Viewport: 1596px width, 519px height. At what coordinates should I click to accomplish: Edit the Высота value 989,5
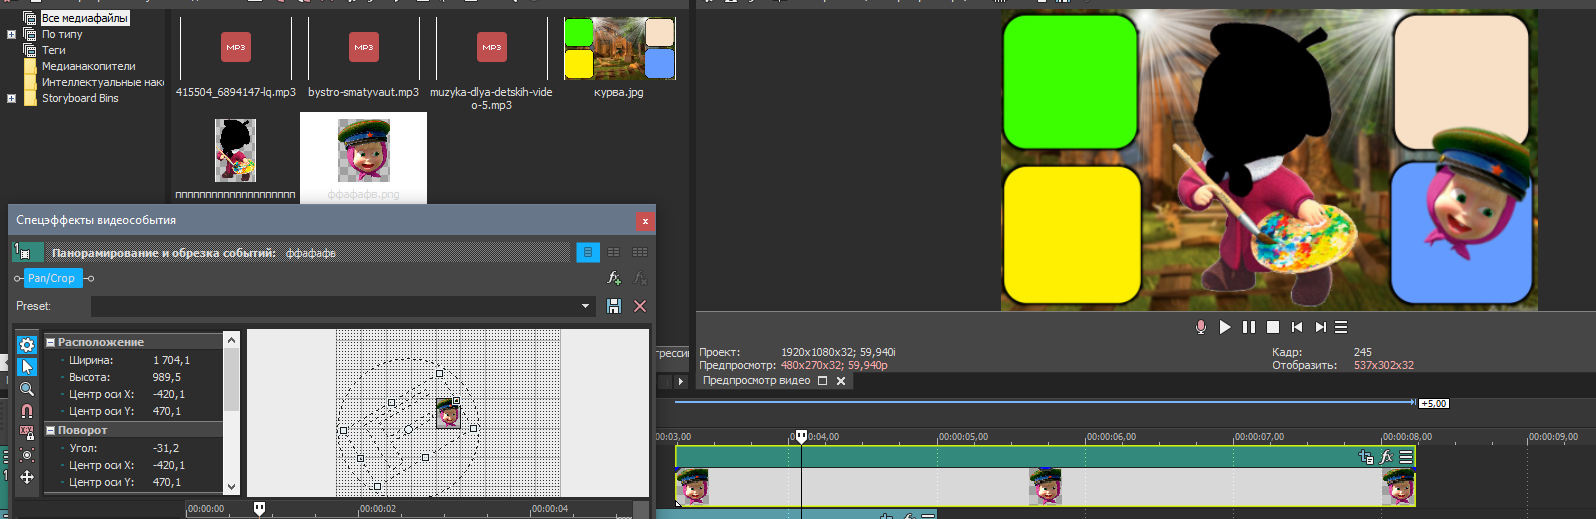(x=167, y=377)
